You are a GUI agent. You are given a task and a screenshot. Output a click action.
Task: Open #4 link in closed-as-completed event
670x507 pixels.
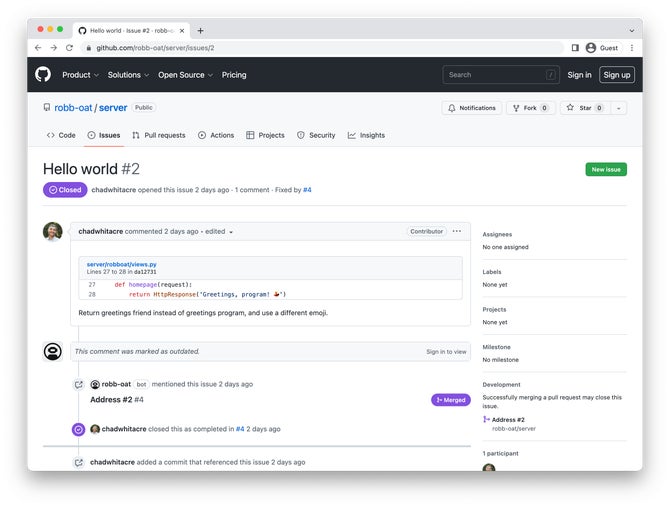tap(240, 429)
